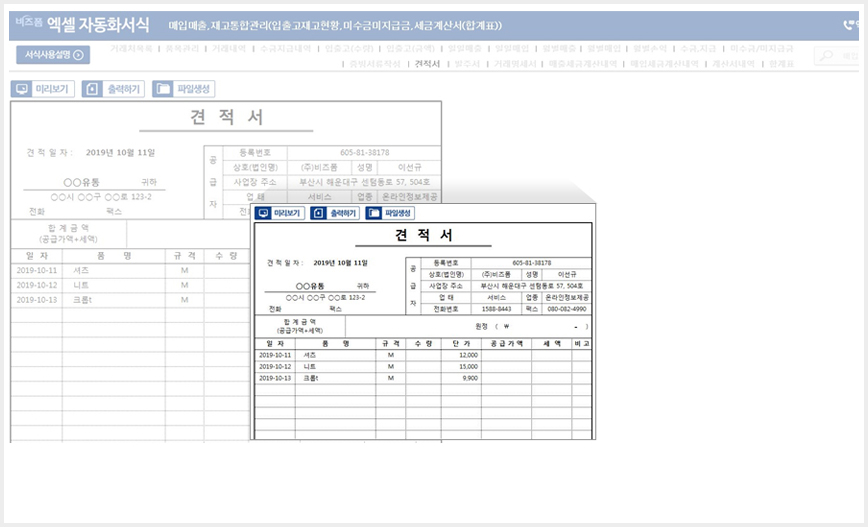Click the 12,000 unit price cell
Screen dimensions: 868x527
(461, 355)
